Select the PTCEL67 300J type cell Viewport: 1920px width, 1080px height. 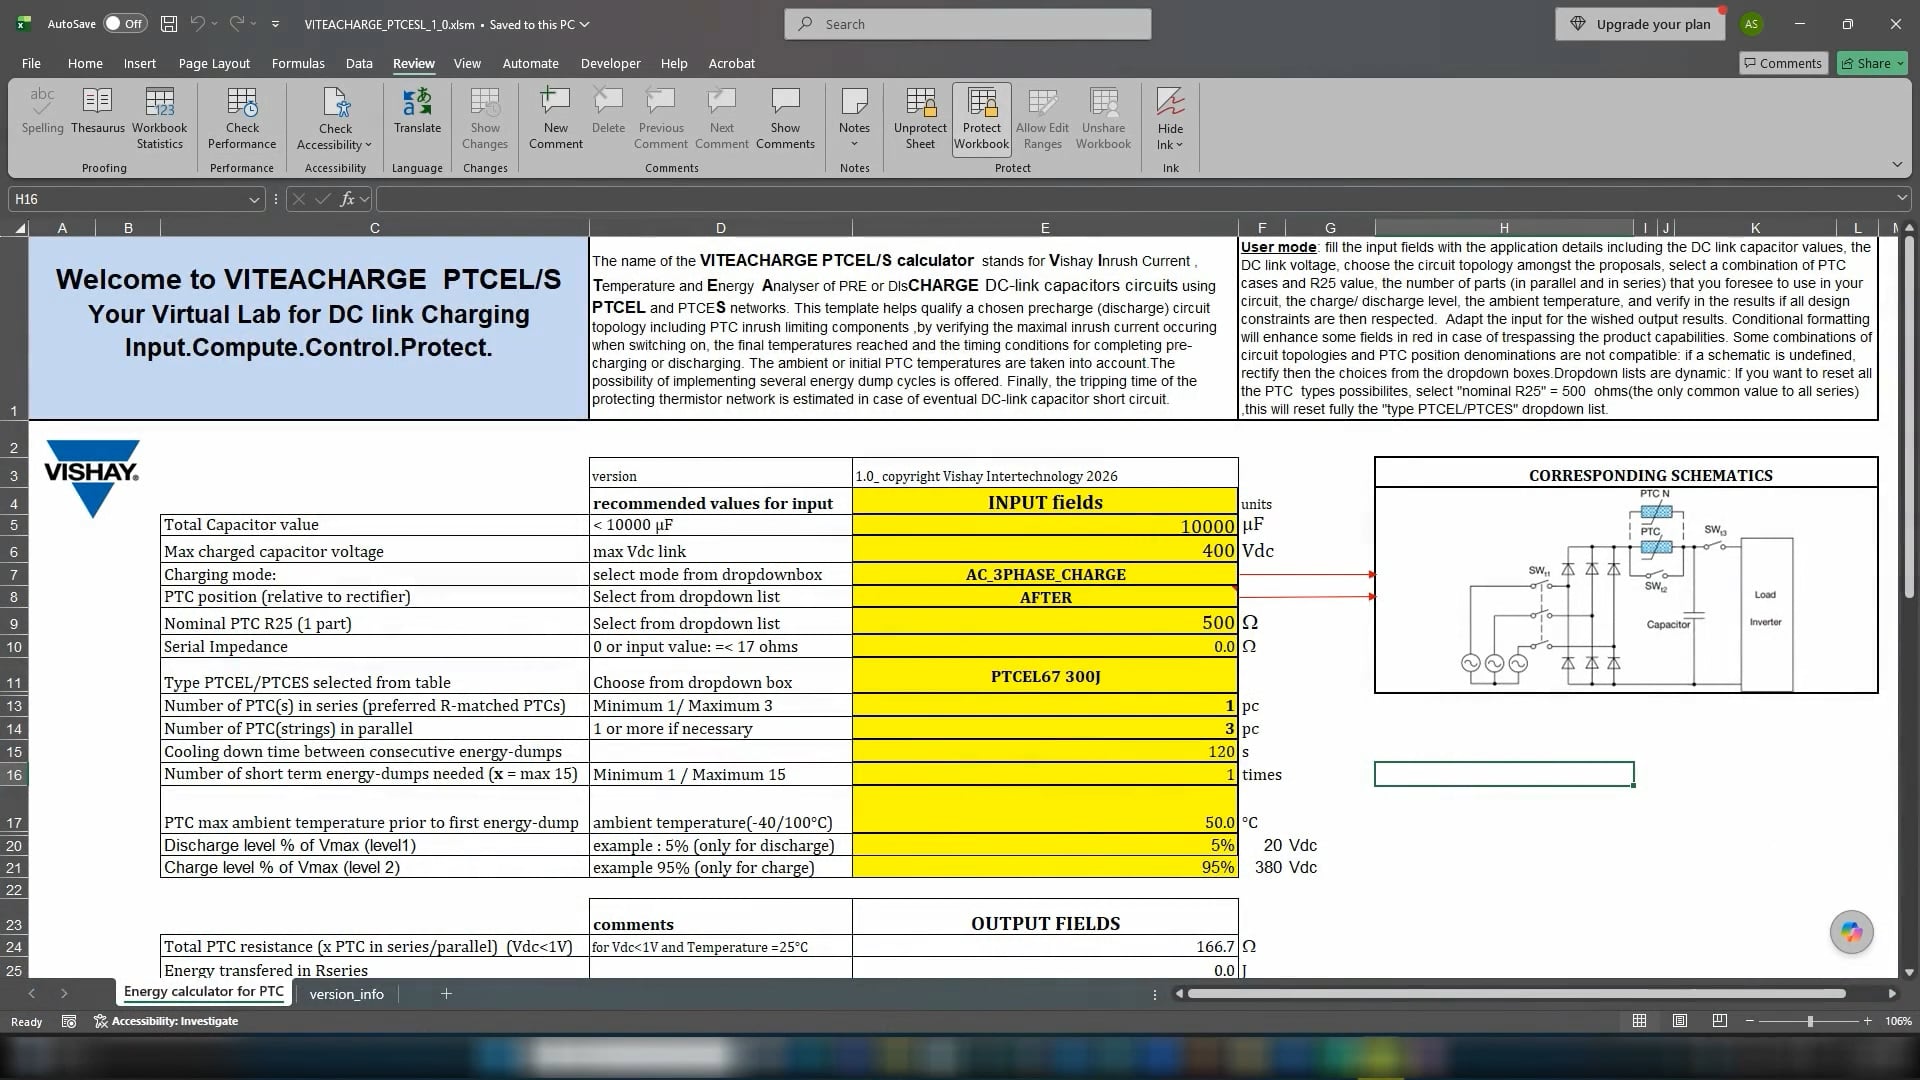coord(1045,676)
